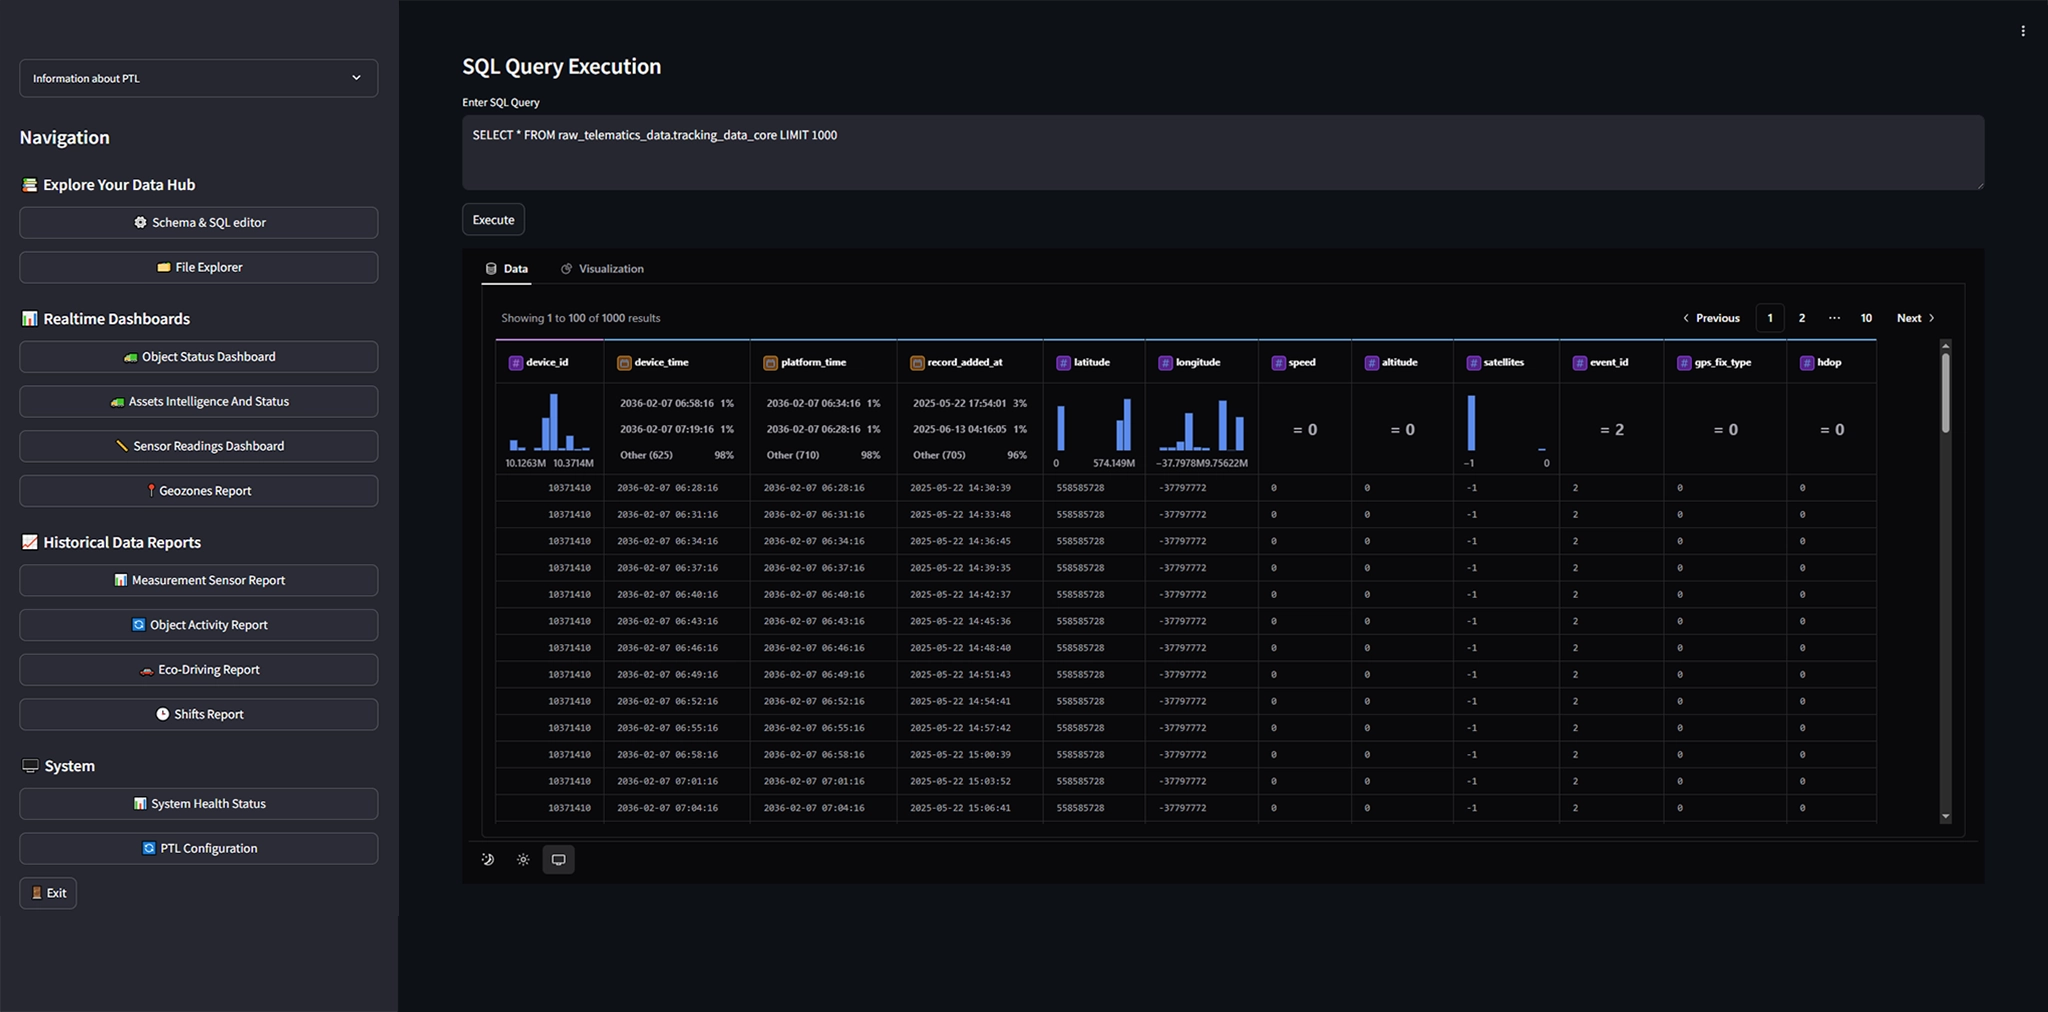Image resolution: width=2048 pixels, height=1012 pixels.
Task: Click the pagination ellipsis
Action: 1834,318
